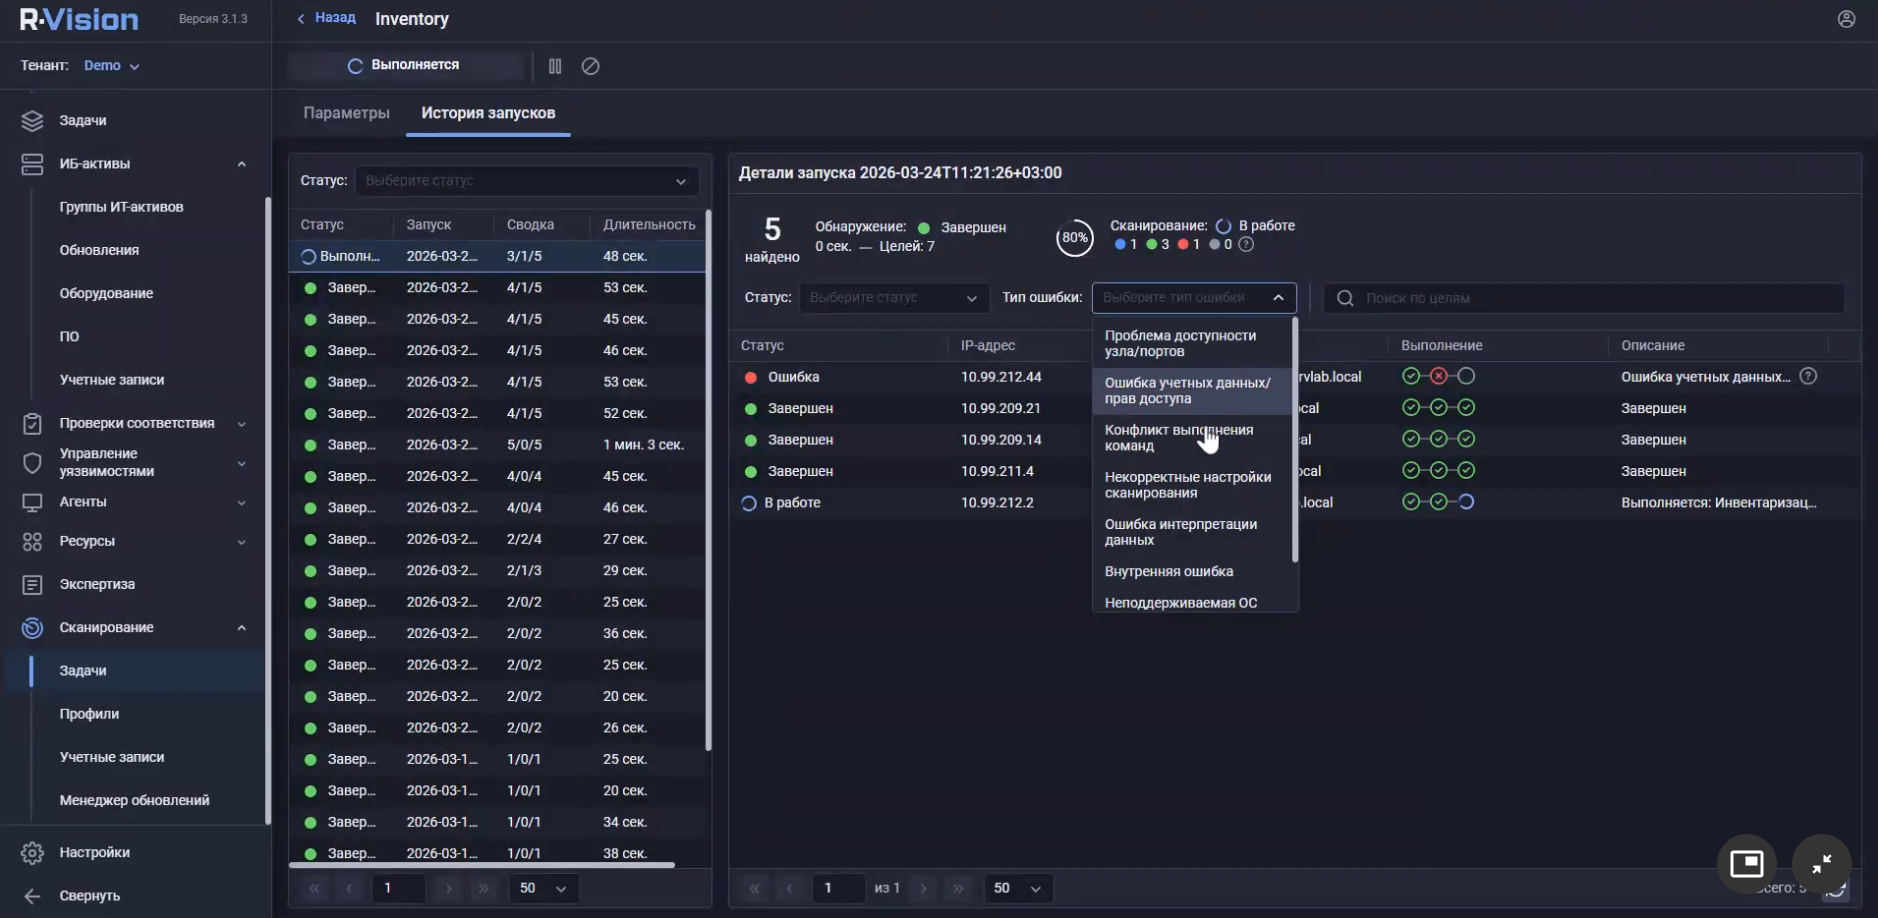Screen dimensions: 1878x918
Task: Click the scanning counters help icon
Action: click(x=1246, y=245)
